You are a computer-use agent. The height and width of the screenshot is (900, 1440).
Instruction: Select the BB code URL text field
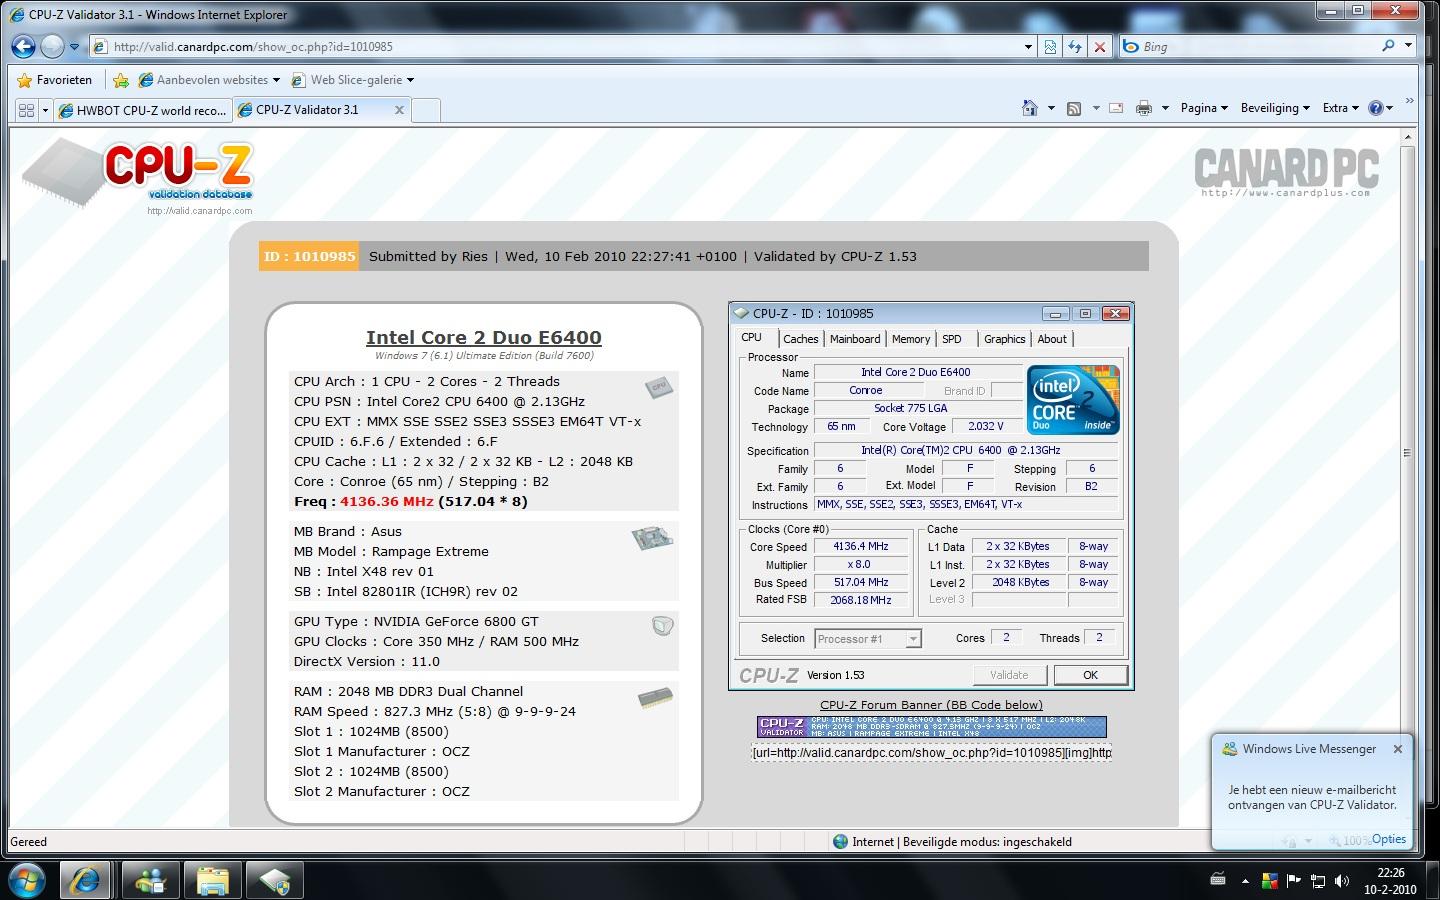[931, 752]
